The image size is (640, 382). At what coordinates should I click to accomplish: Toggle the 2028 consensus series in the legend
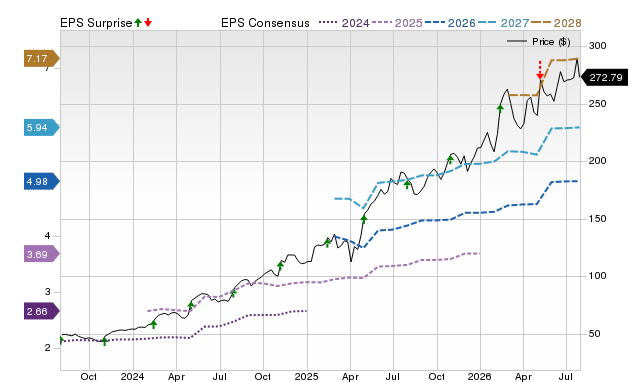(x=556, y=23)
